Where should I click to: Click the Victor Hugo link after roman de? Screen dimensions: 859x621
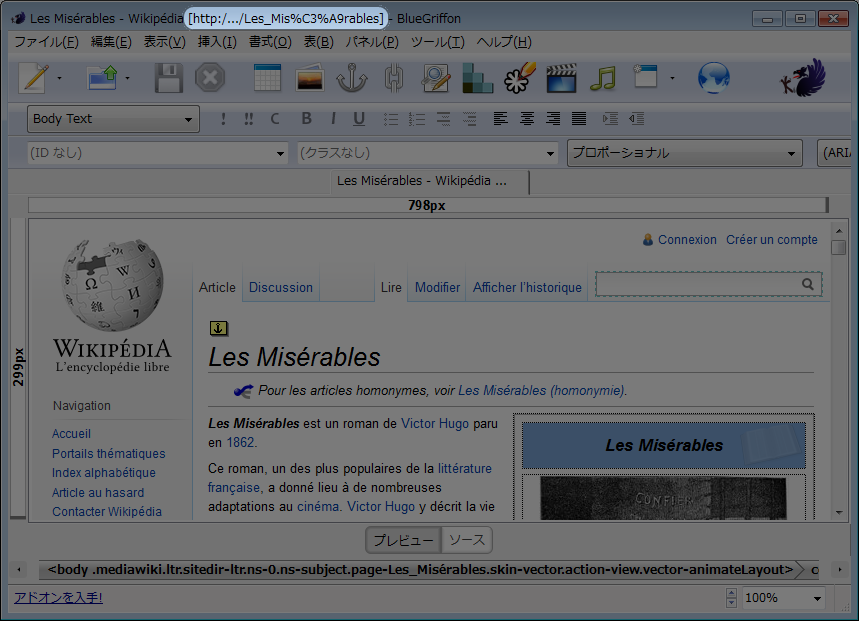pos(435,423)
